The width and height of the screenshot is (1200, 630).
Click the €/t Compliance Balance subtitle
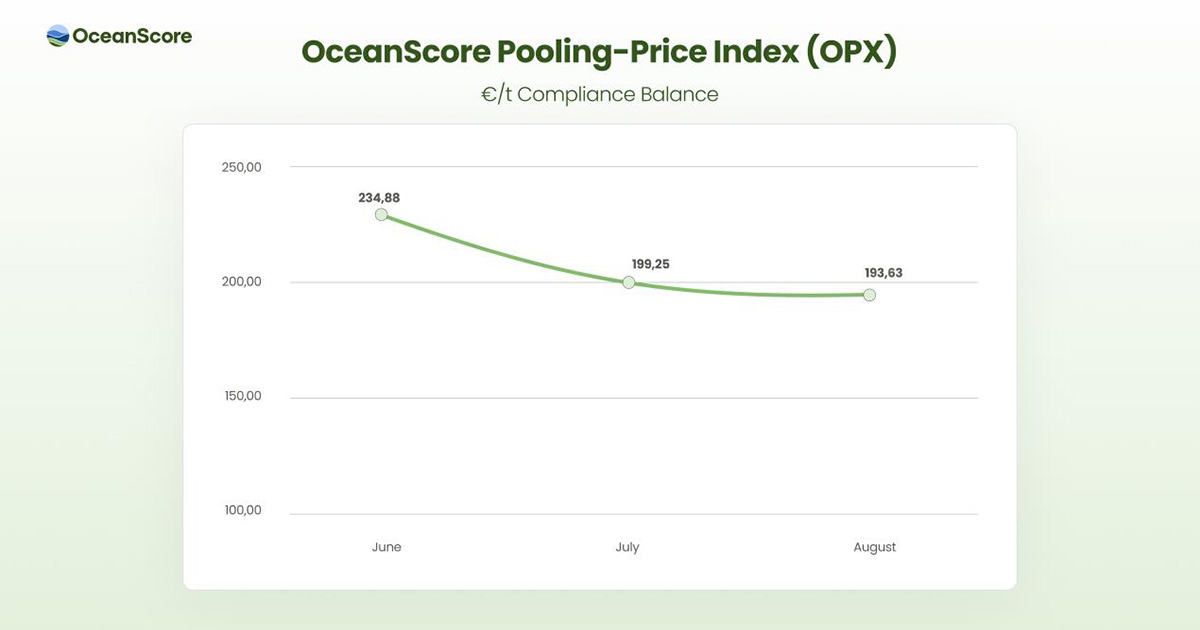[599, 95]
